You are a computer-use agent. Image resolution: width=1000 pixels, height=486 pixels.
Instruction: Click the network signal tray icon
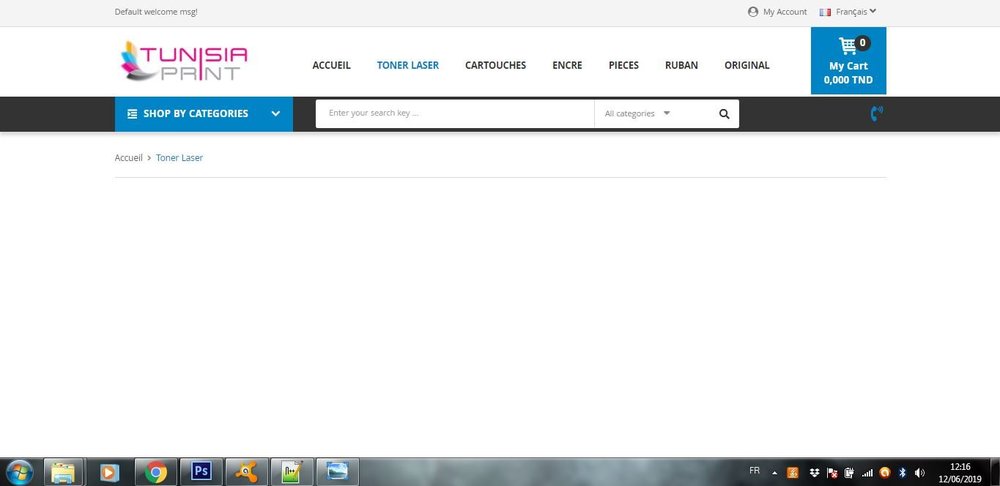[867, 473]
